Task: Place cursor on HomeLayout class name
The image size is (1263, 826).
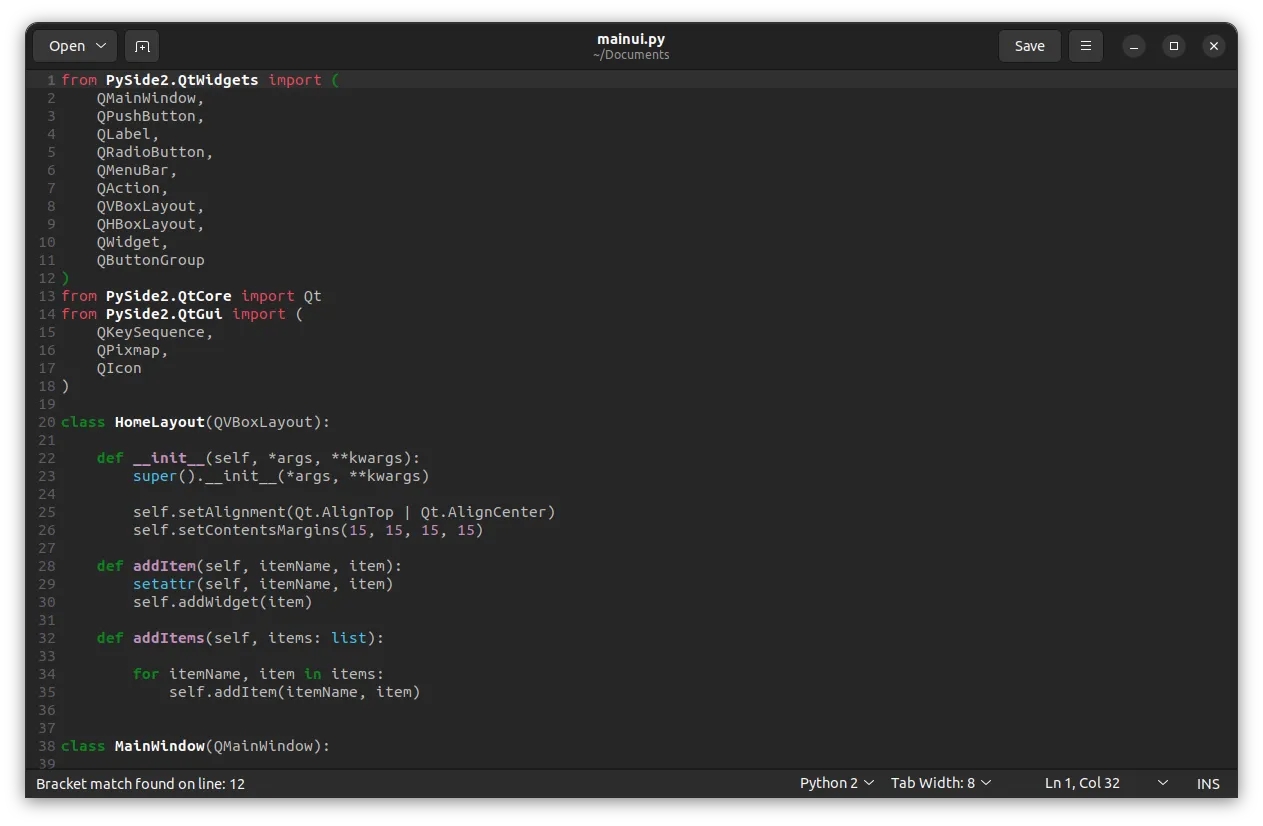Action: click(x=160, y=422)
